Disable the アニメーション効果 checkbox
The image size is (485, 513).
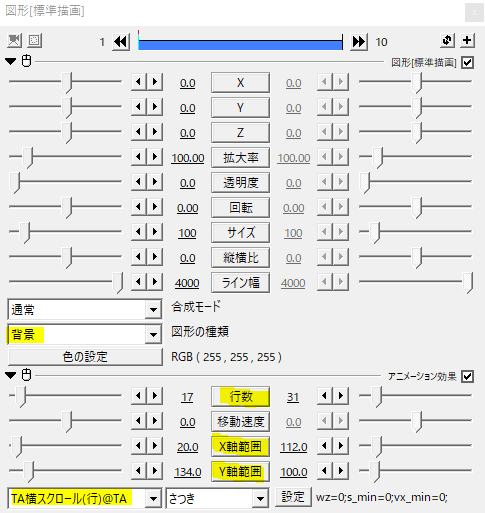(467, 376)
